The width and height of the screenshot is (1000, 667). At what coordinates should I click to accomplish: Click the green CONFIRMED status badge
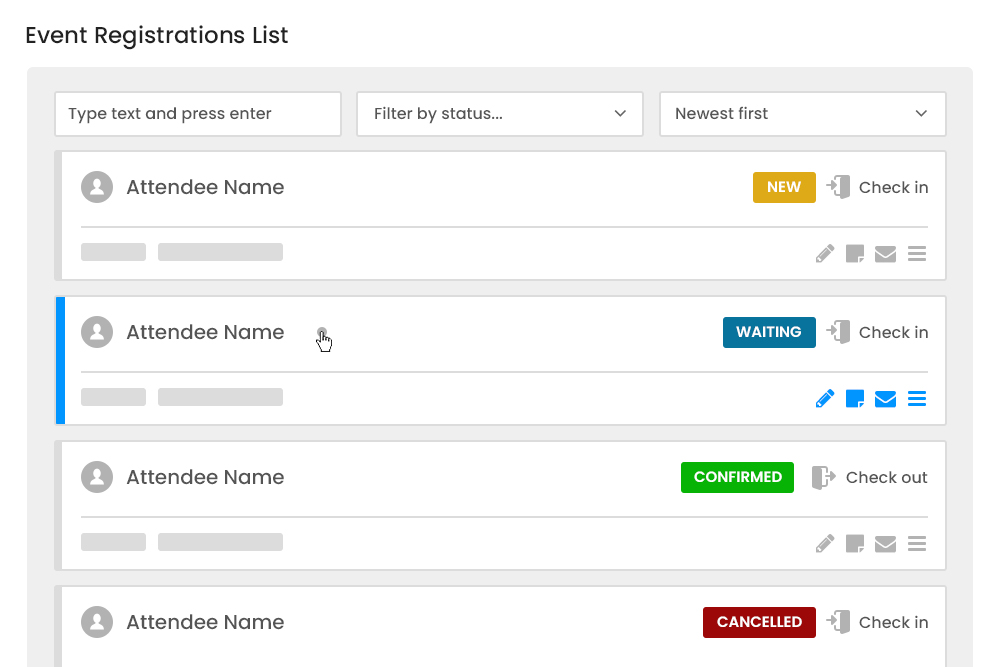pos(737,477)
